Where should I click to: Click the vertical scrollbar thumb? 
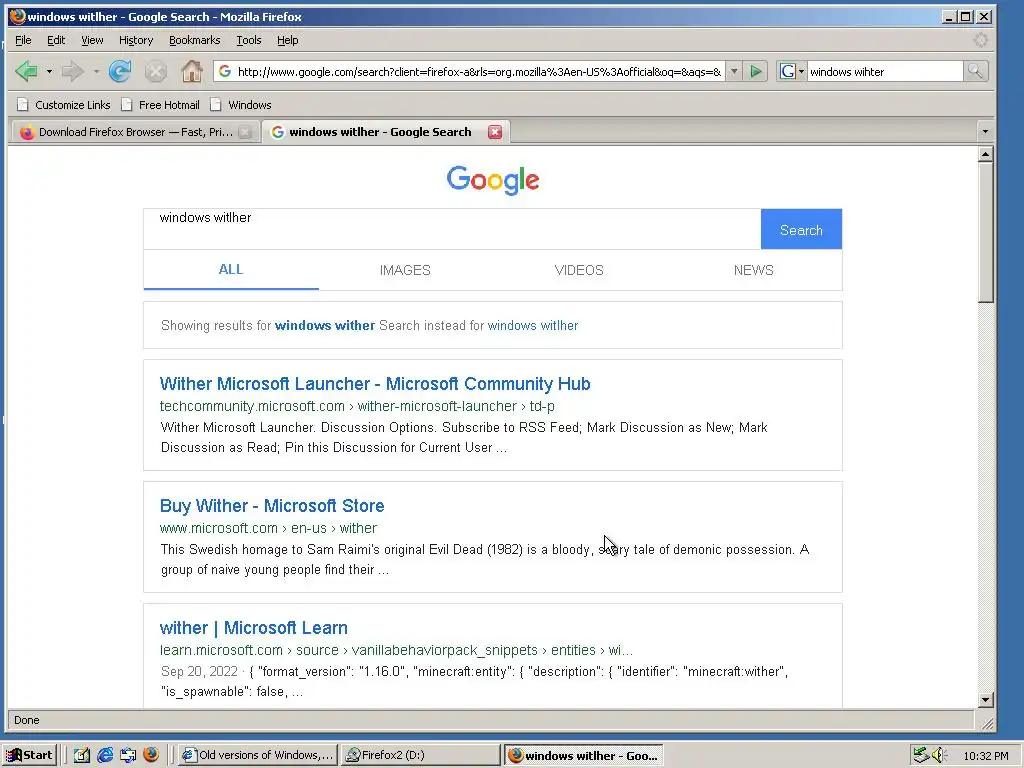pyautogui.click(x=986, y=232)
